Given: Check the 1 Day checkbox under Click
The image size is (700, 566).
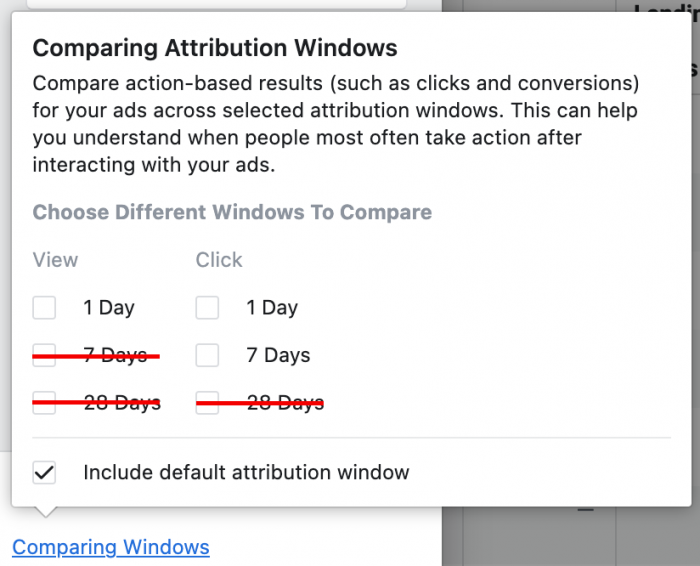Looking at the screenshot, I should point(207,308).
